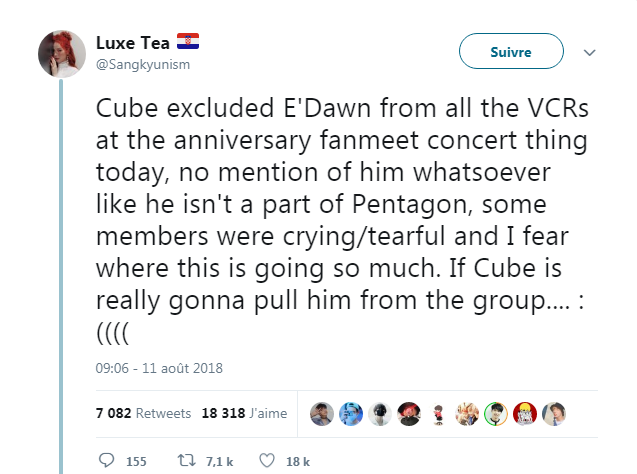Click the Croatian flag emoji beside Luxe Tea
Viewport: 637px width, 474px height.
(x=188, y=41)
